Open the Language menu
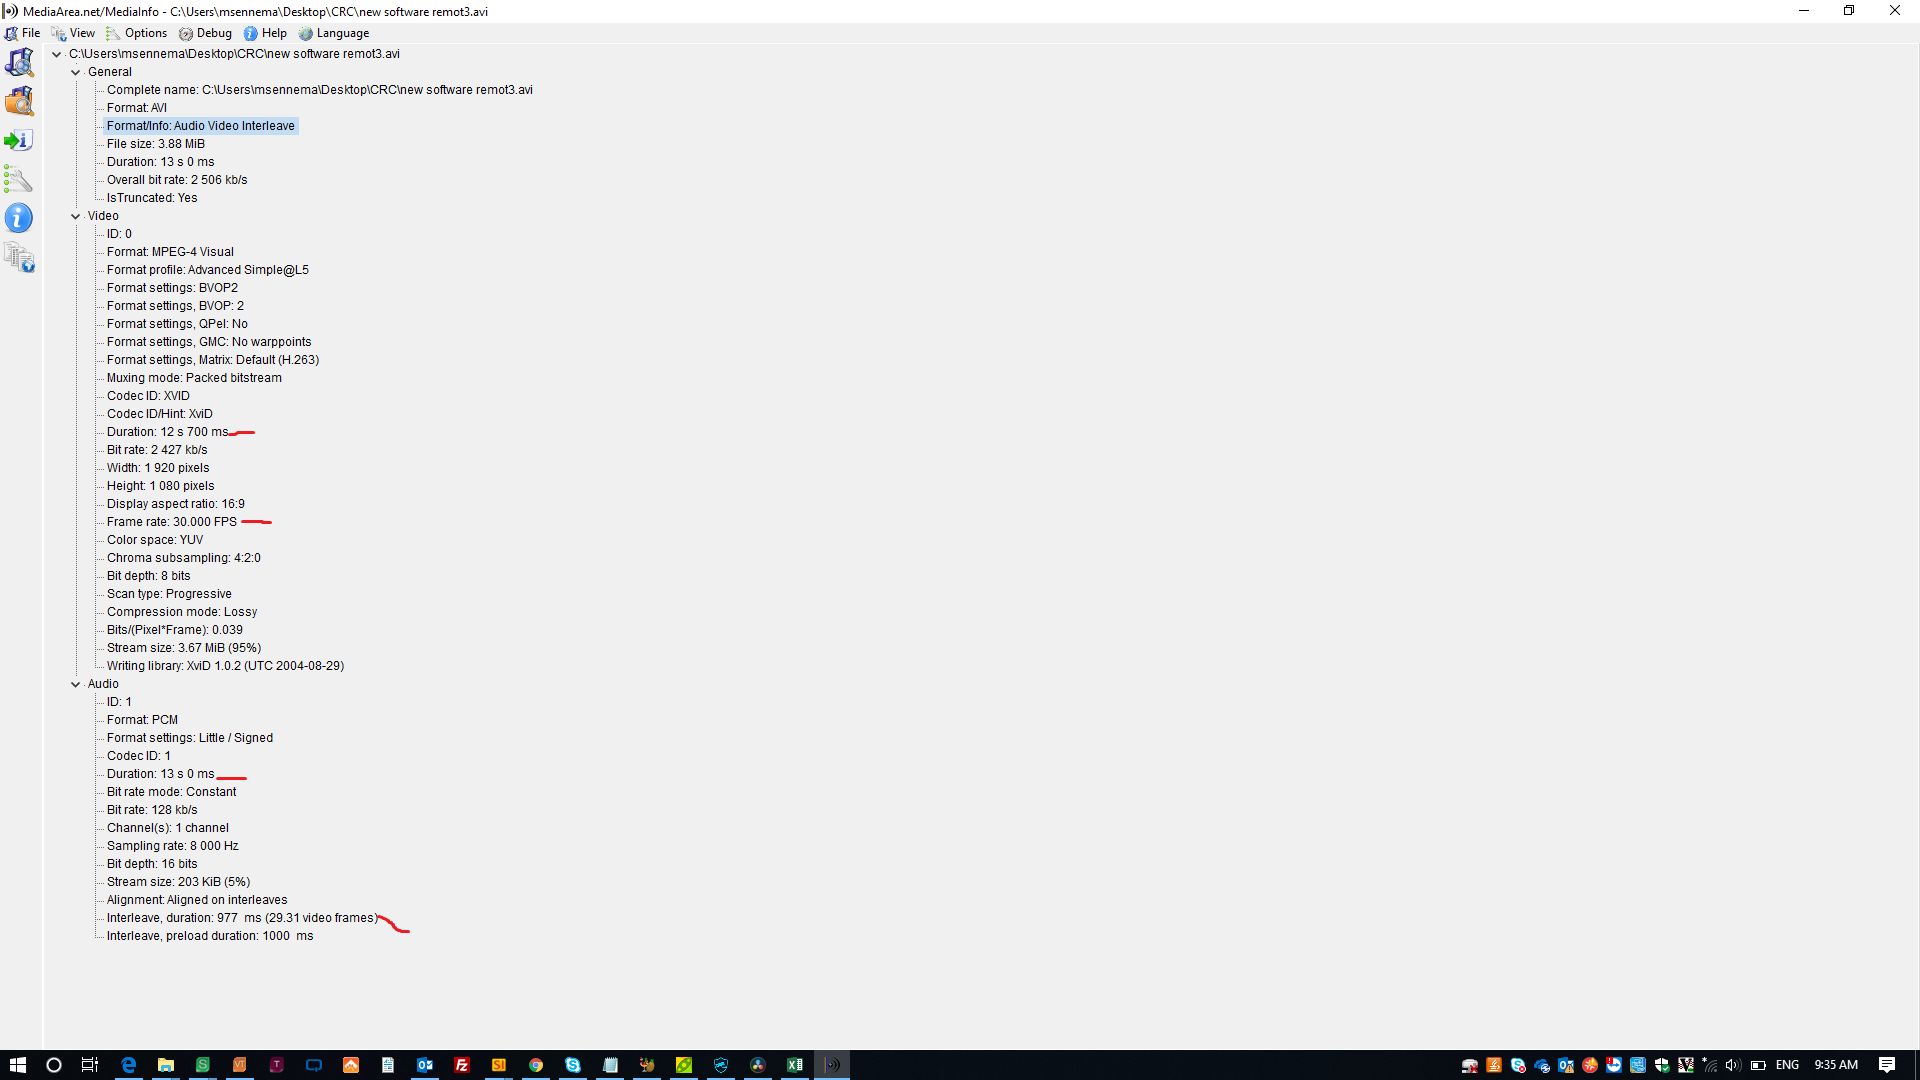The width and height of the screenshot is (1920, 1080). [334, 33]
